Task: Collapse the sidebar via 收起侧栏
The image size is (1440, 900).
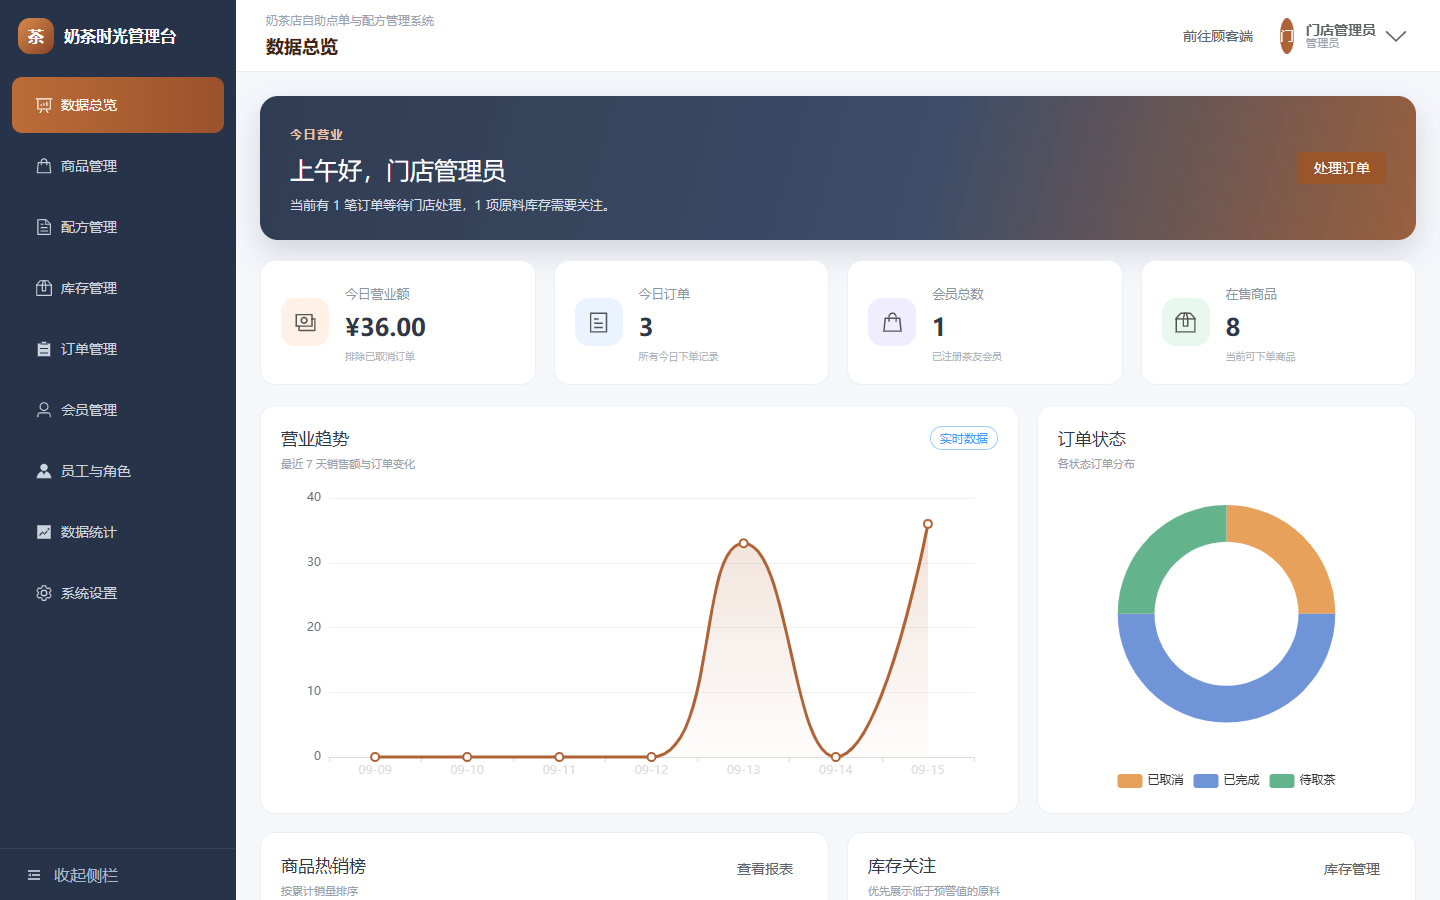Action: [x=72, y=875]
